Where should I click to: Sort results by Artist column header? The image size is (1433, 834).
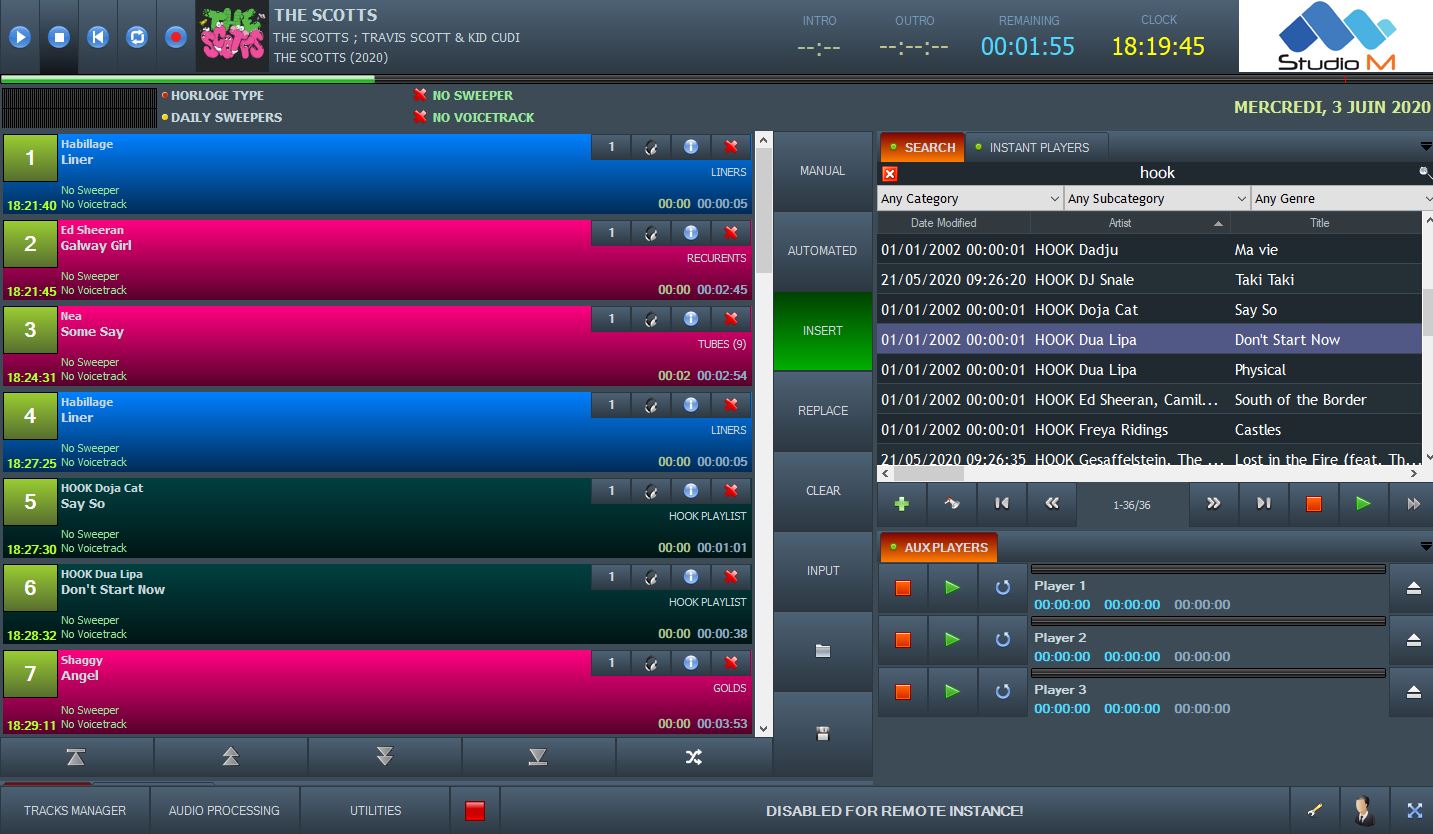[x=1120, y=223]
